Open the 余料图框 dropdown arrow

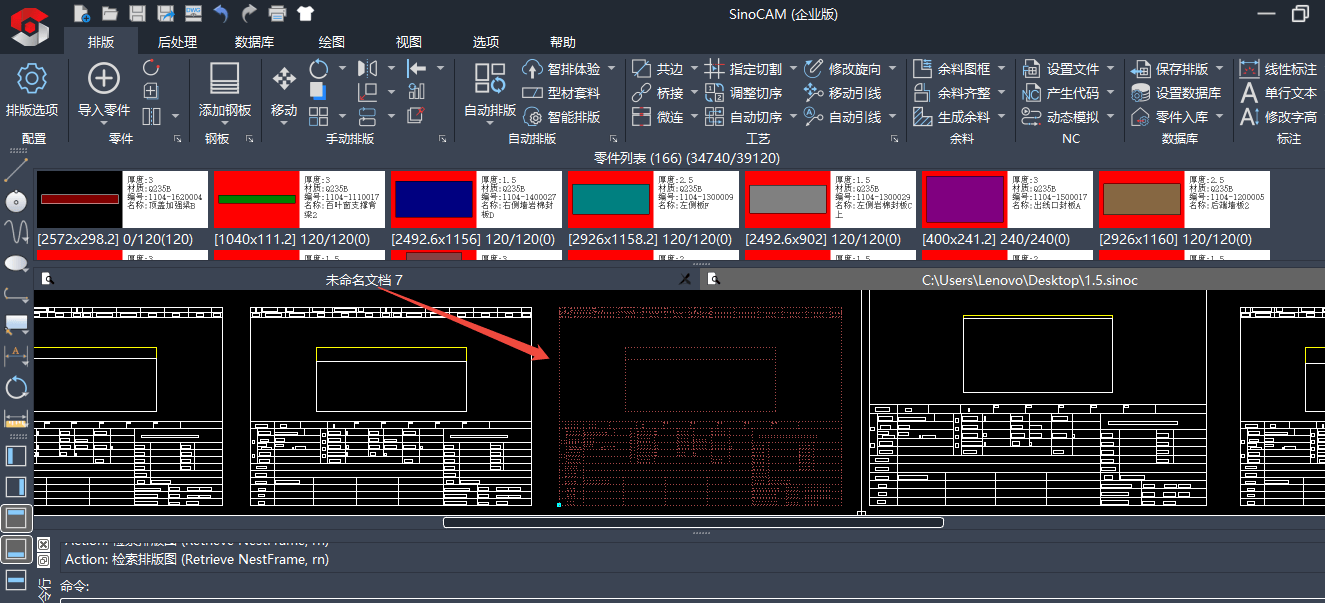pyautogui.click(x=1000, y=69)
